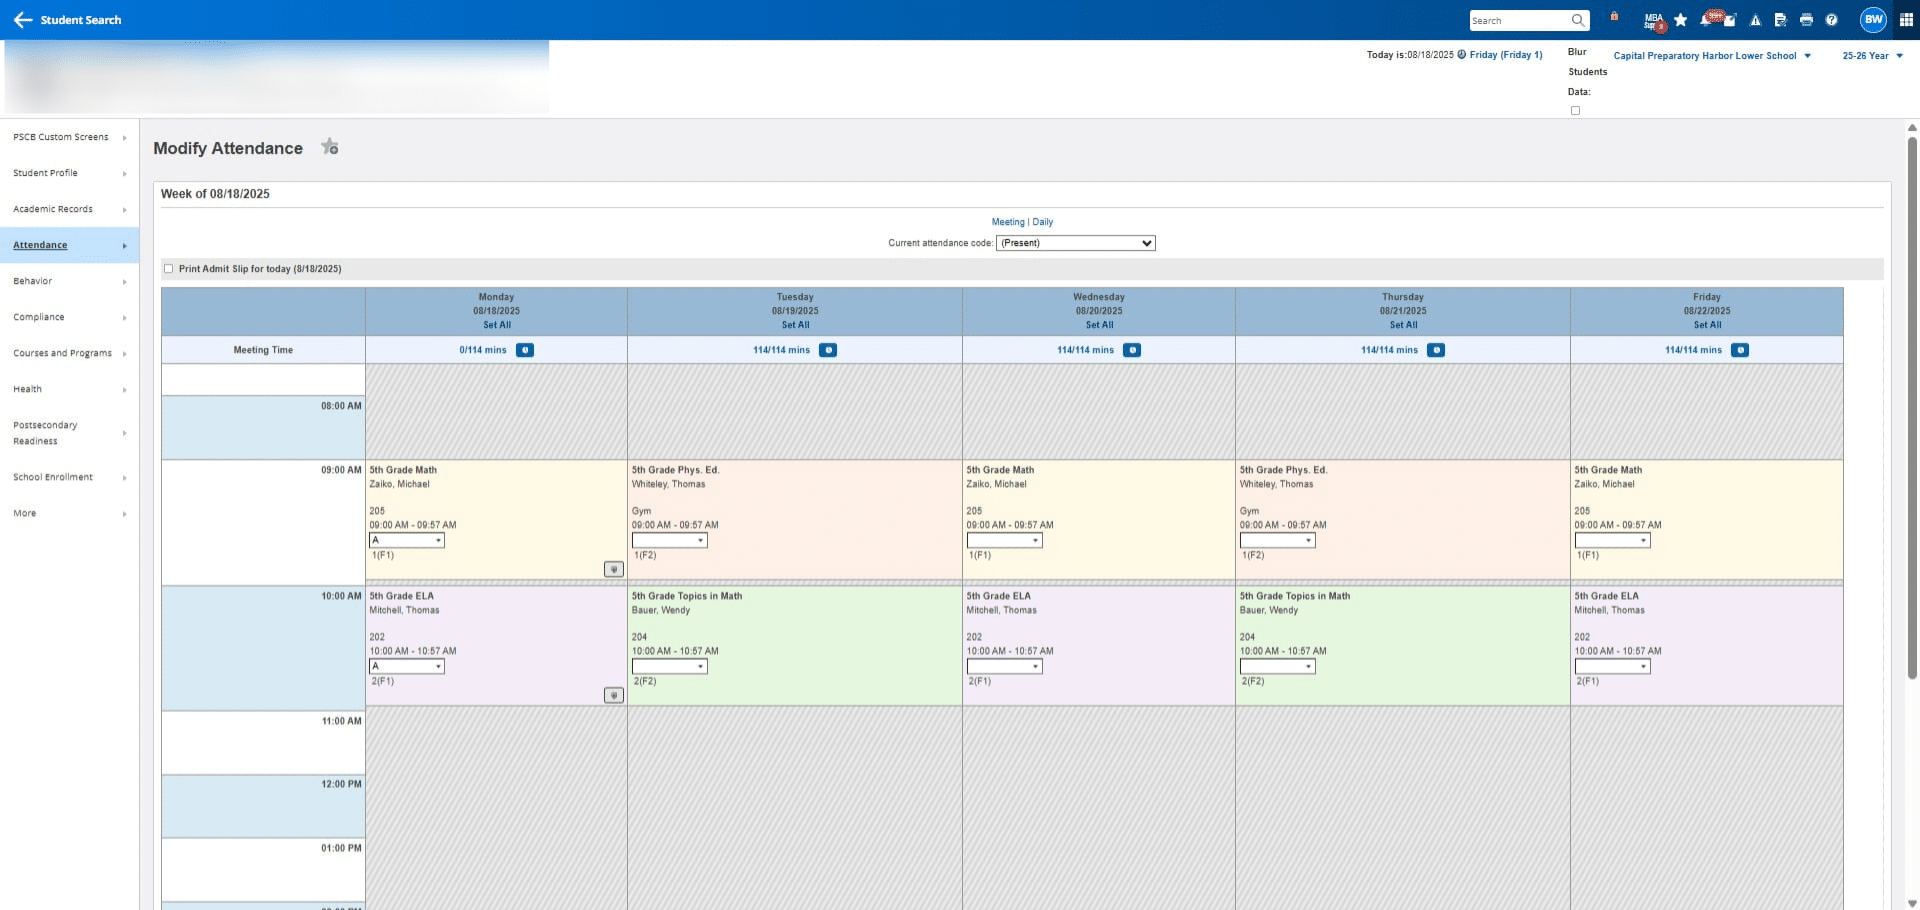Open Thursday 5th Grade Phys. Ed. attendance dropdown
The image size is (1920, 910).
[1277, 540]
